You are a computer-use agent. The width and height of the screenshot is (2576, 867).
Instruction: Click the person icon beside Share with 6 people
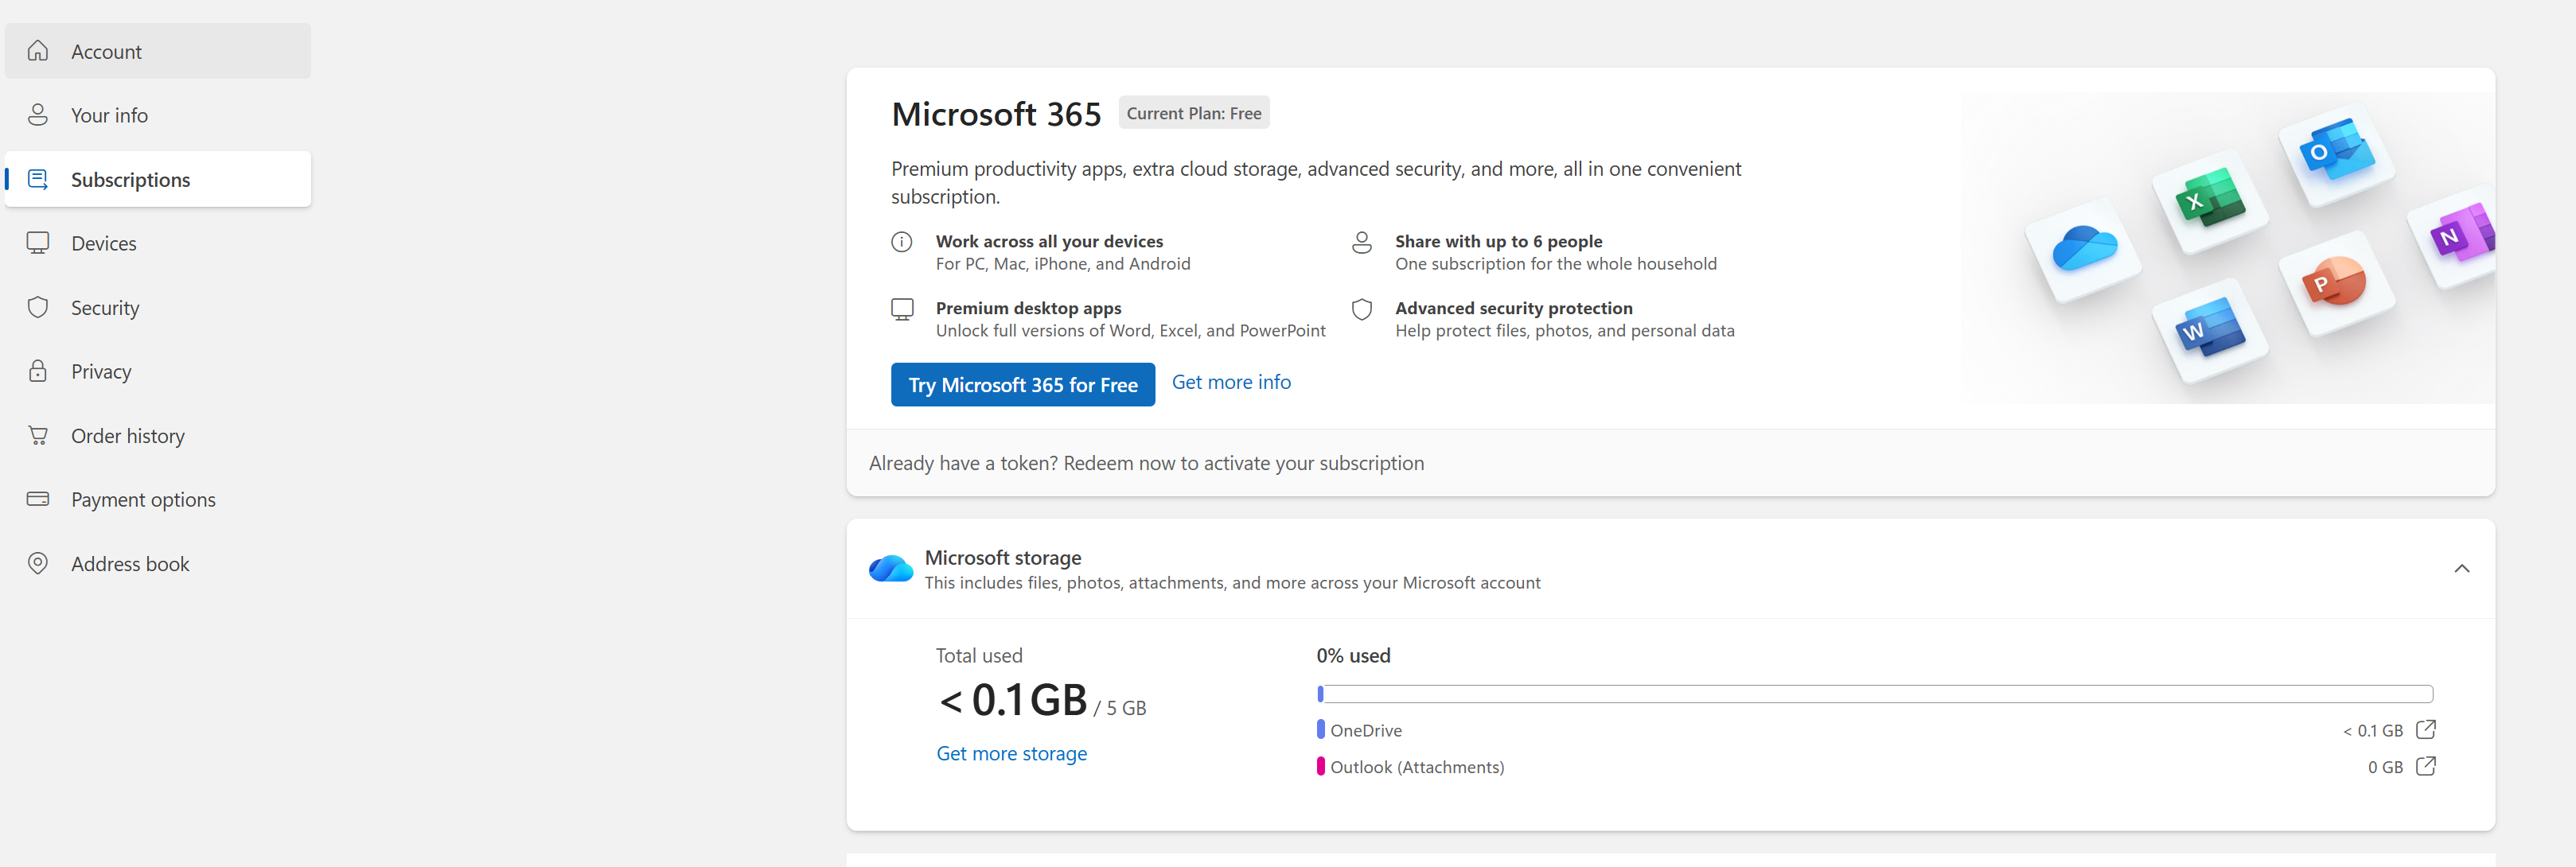tap(1361, 242)
